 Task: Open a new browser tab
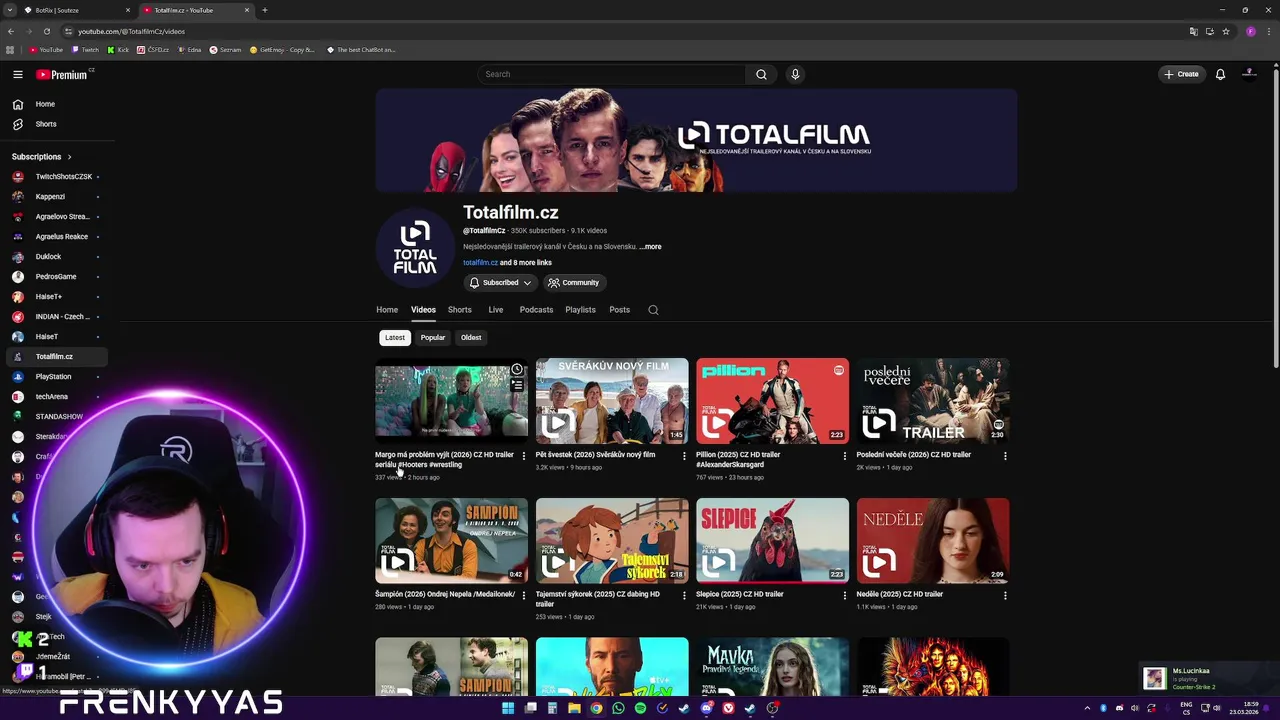264,10
